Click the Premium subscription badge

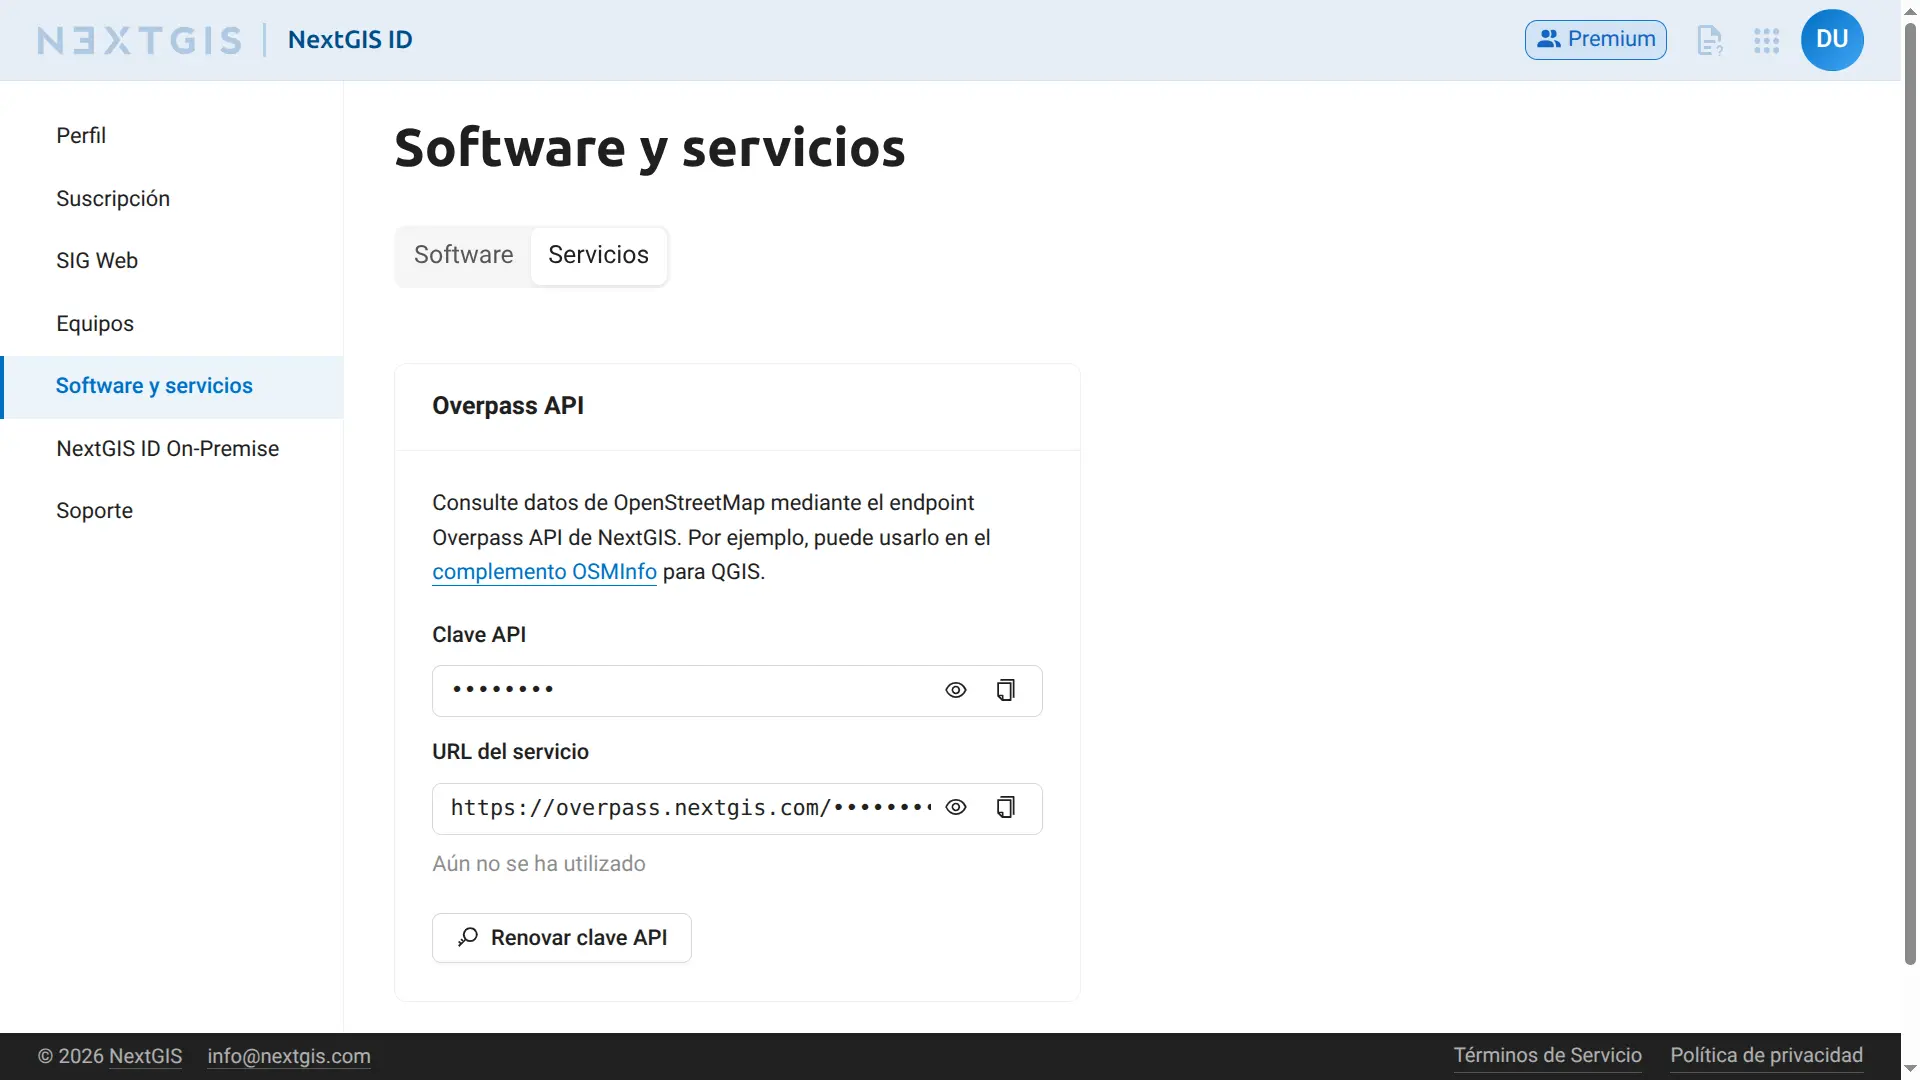(x=1595, y=39)
